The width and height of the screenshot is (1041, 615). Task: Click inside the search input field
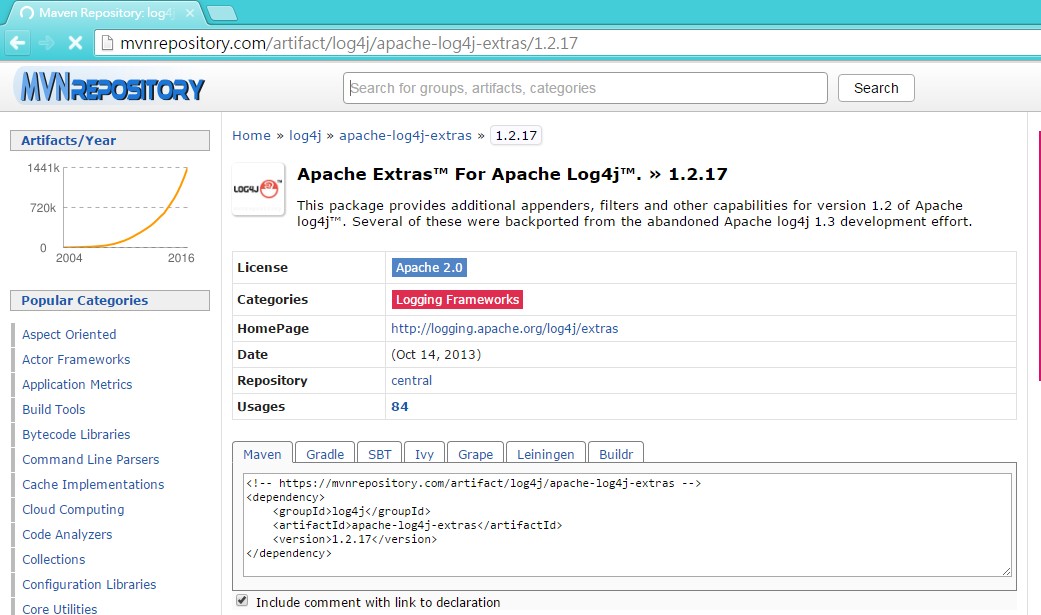(x=586, y=87)
